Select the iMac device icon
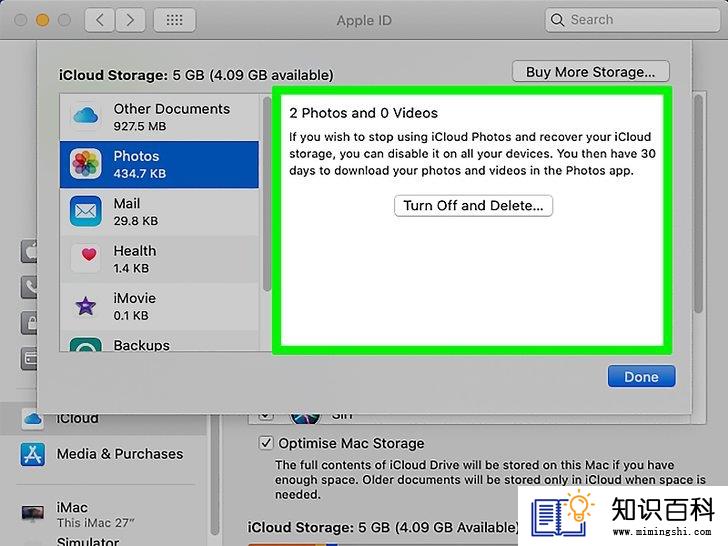Screen dimensions: 728x546 pyautogui.click(x=33, y=514)
